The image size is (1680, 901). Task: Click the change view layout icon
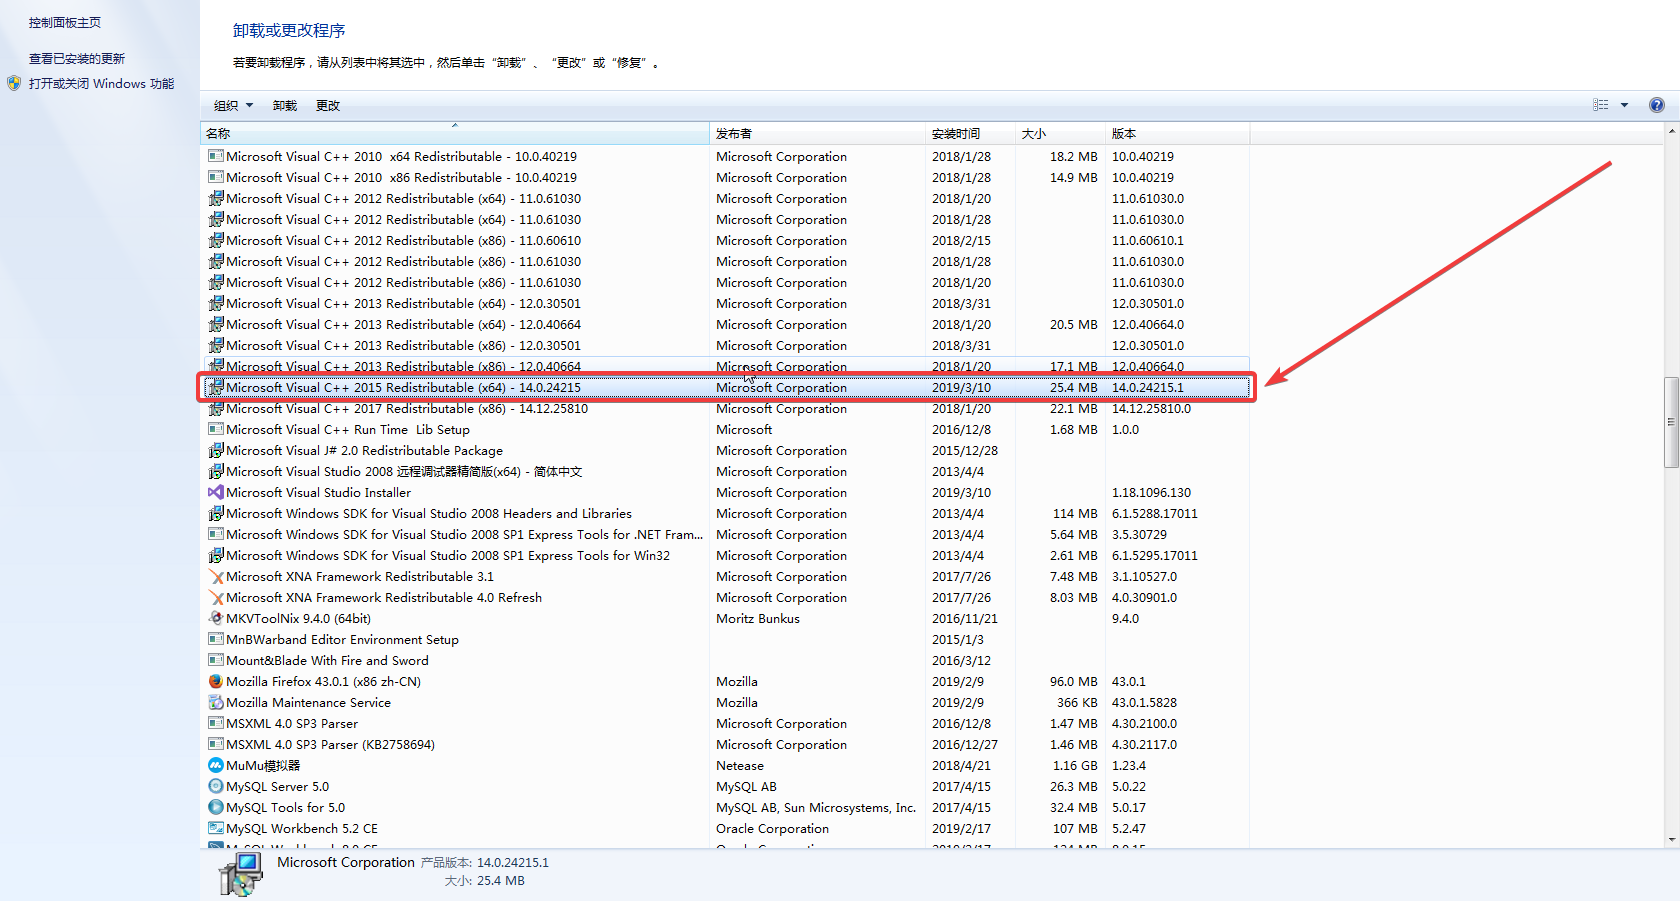[x=1601, y=105]
